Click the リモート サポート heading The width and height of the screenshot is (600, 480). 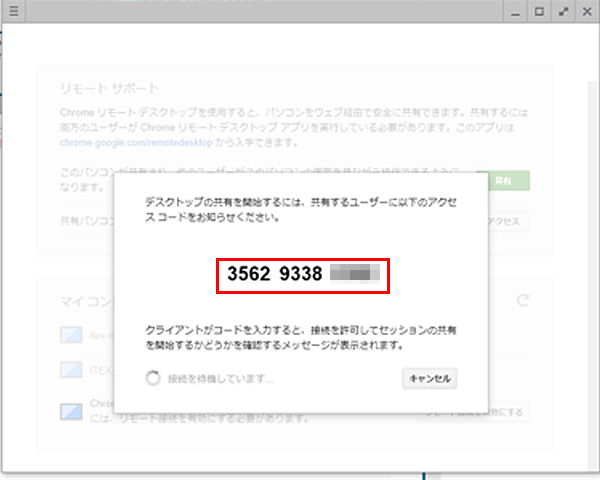(x=93, y=87)
